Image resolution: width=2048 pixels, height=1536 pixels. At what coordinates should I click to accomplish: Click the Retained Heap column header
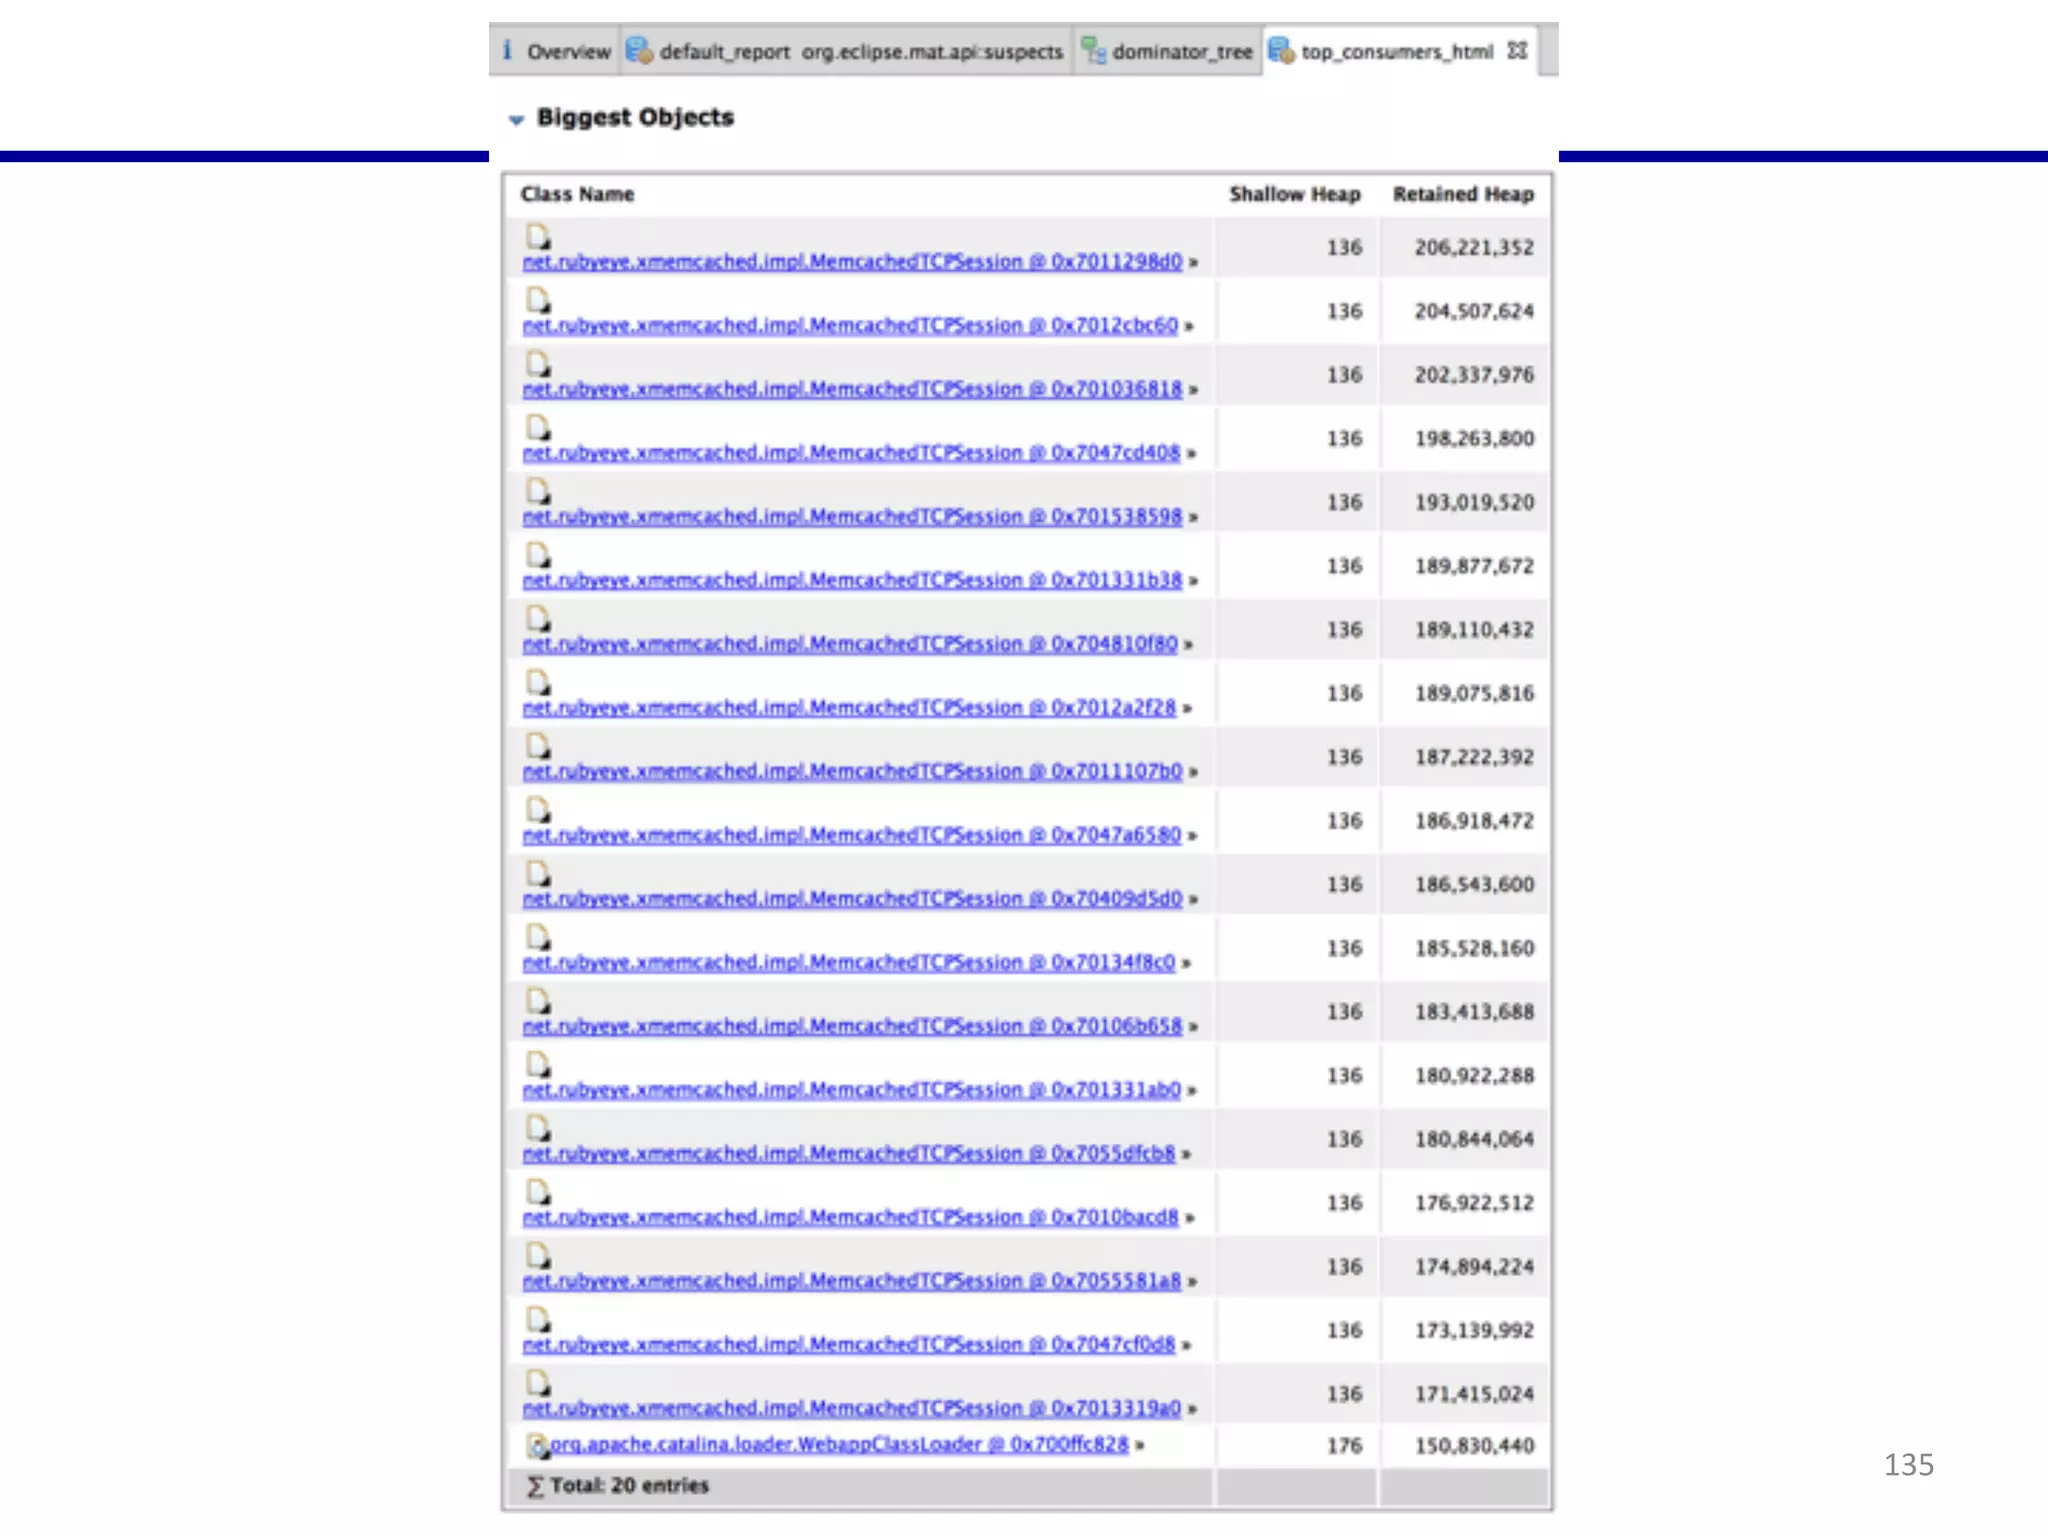(x=1462, y=194)
